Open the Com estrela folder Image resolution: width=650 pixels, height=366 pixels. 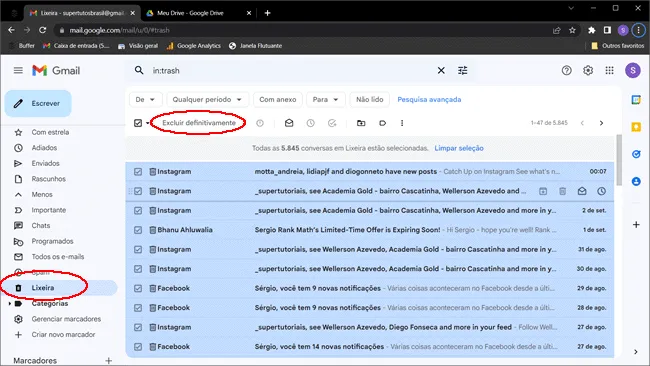point(50,132)
